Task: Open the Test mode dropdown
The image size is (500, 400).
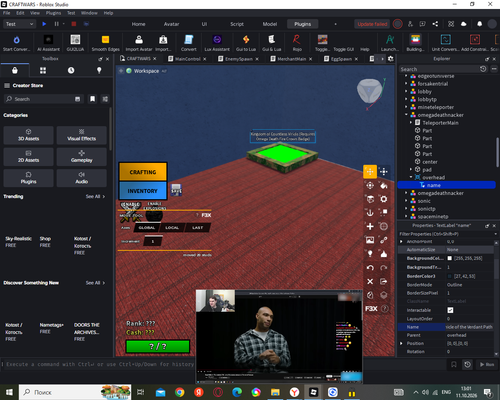Action: click(19, 24)
